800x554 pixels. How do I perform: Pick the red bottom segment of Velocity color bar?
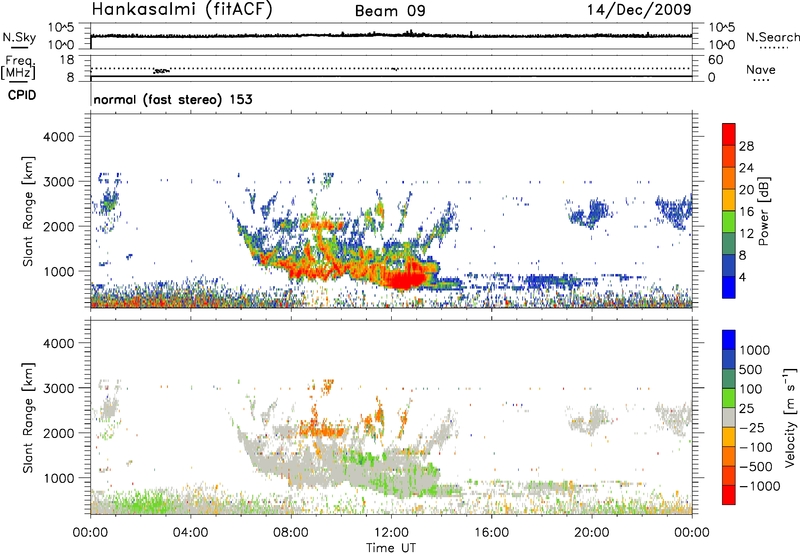(729, 495)
